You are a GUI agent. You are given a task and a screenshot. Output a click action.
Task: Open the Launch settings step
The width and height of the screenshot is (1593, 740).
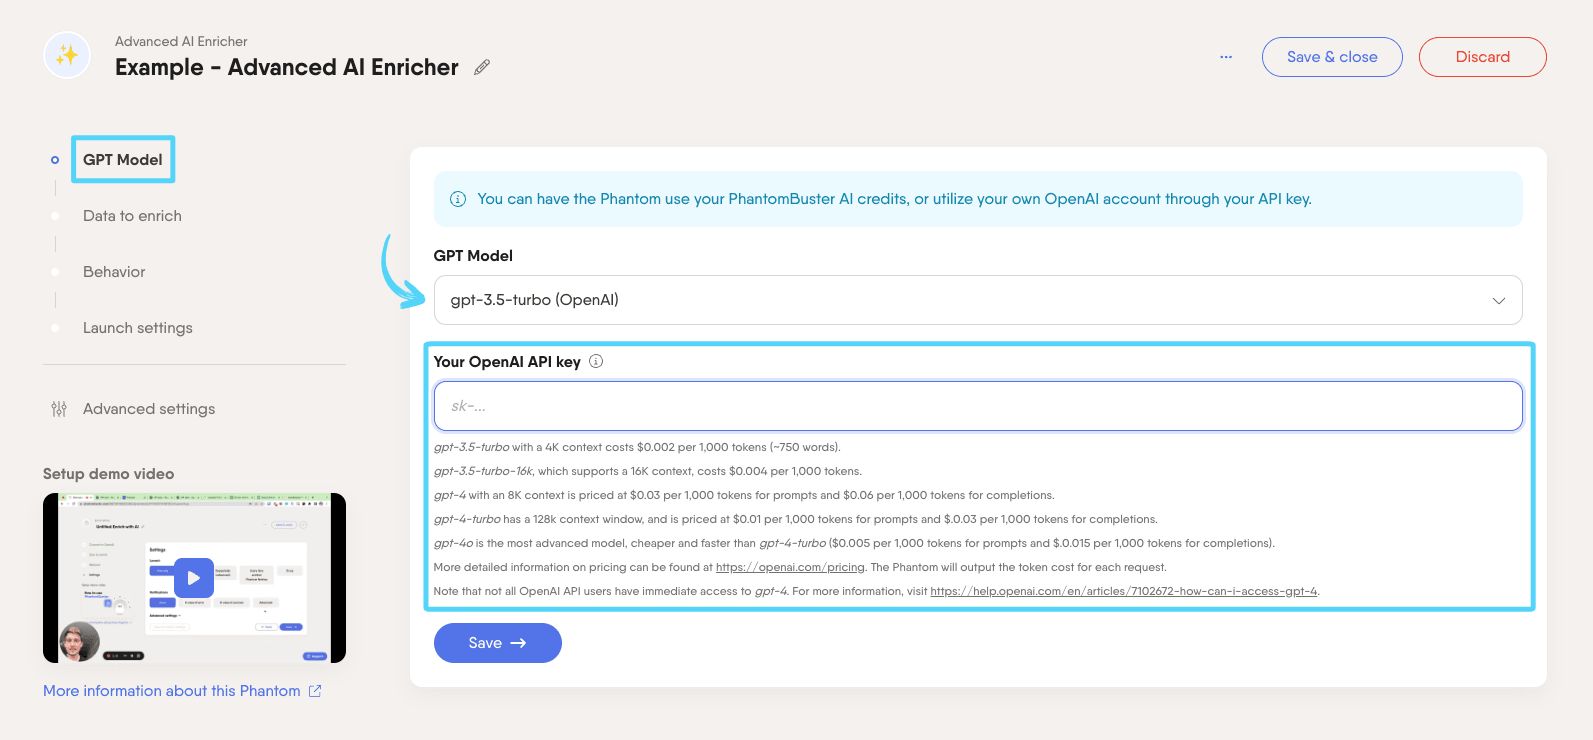coord(137,327)
